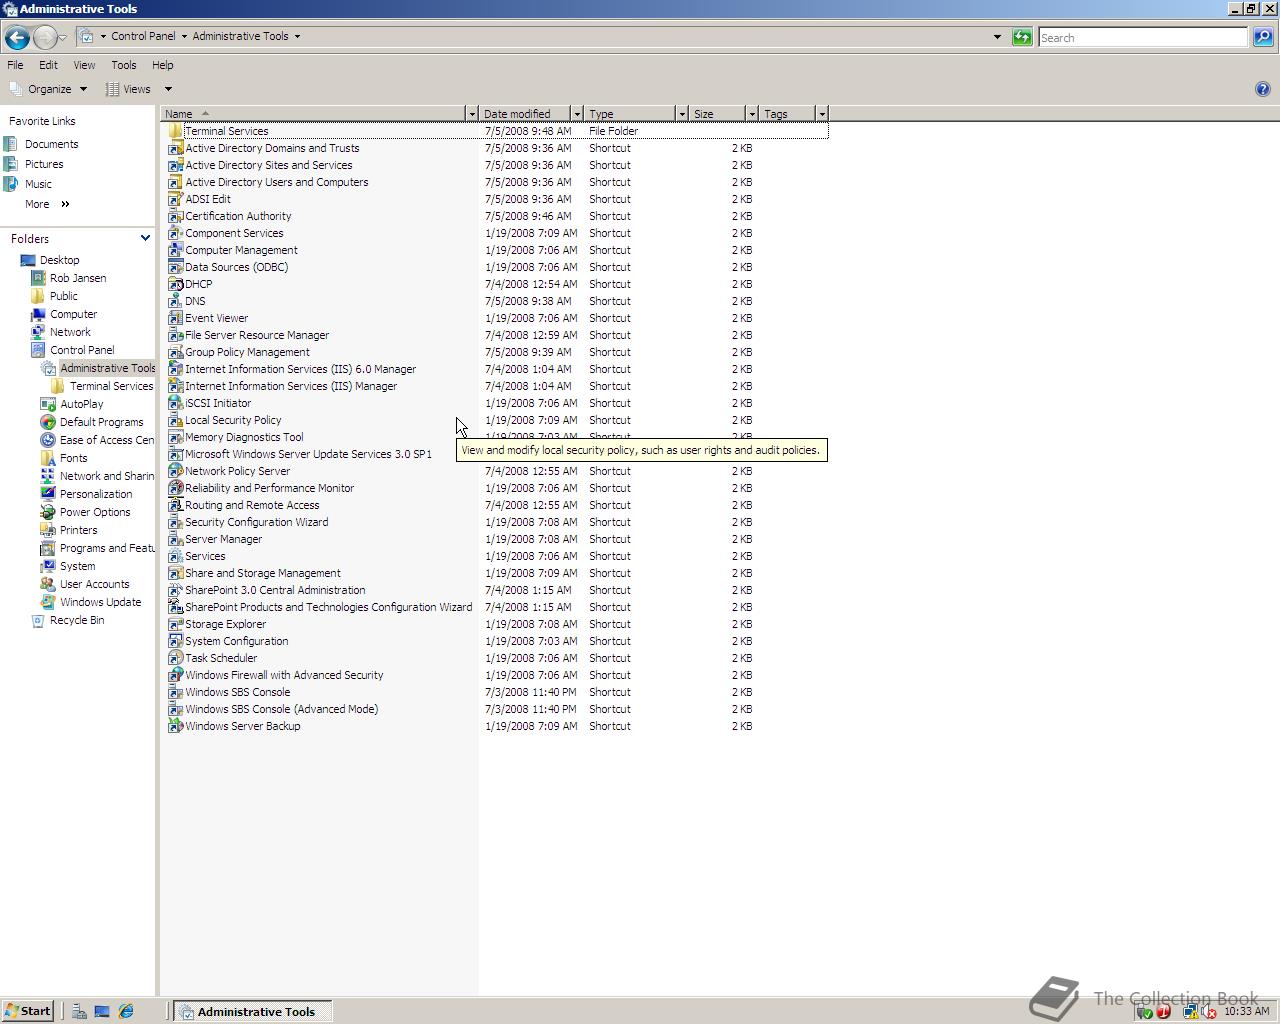Select the Terminal Services folder icon
1280x1024 pixels.
(x=175, y=131)
